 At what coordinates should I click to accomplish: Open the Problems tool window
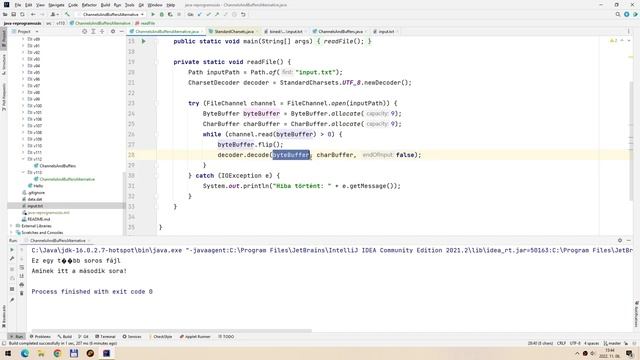(40, 337)
